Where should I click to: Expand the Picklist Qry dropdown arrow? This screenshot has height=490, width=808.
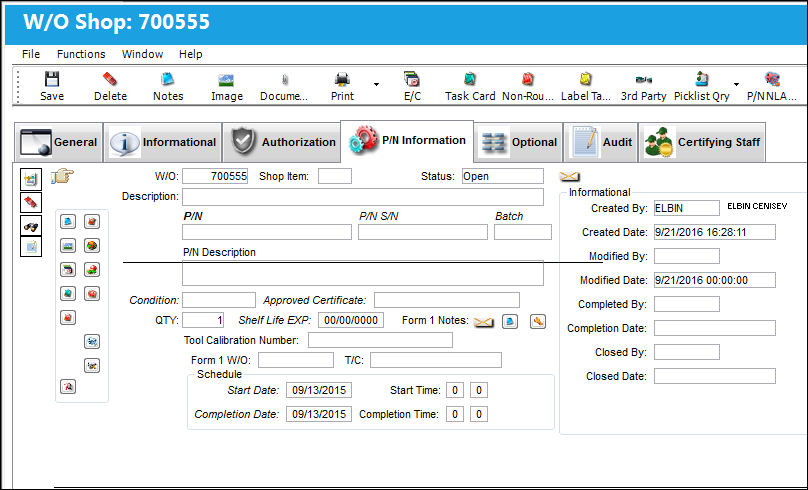click(x=736, y=85)
